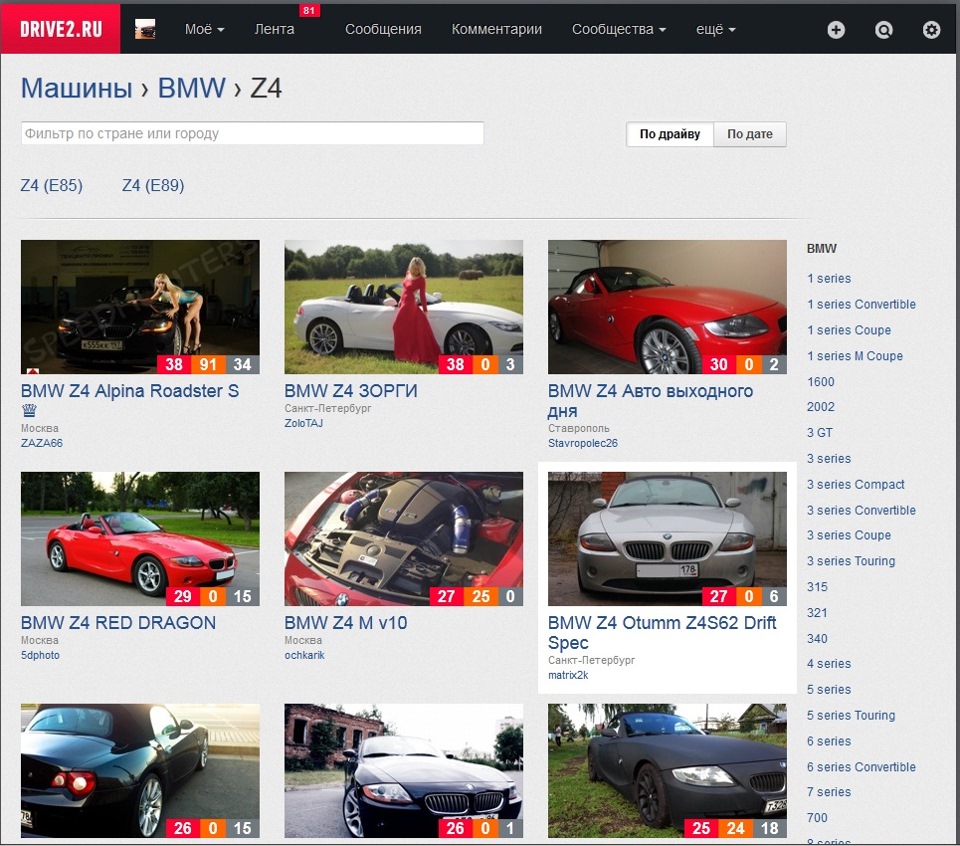
Task: Open the search icon in the top bar
Action: 884,29
